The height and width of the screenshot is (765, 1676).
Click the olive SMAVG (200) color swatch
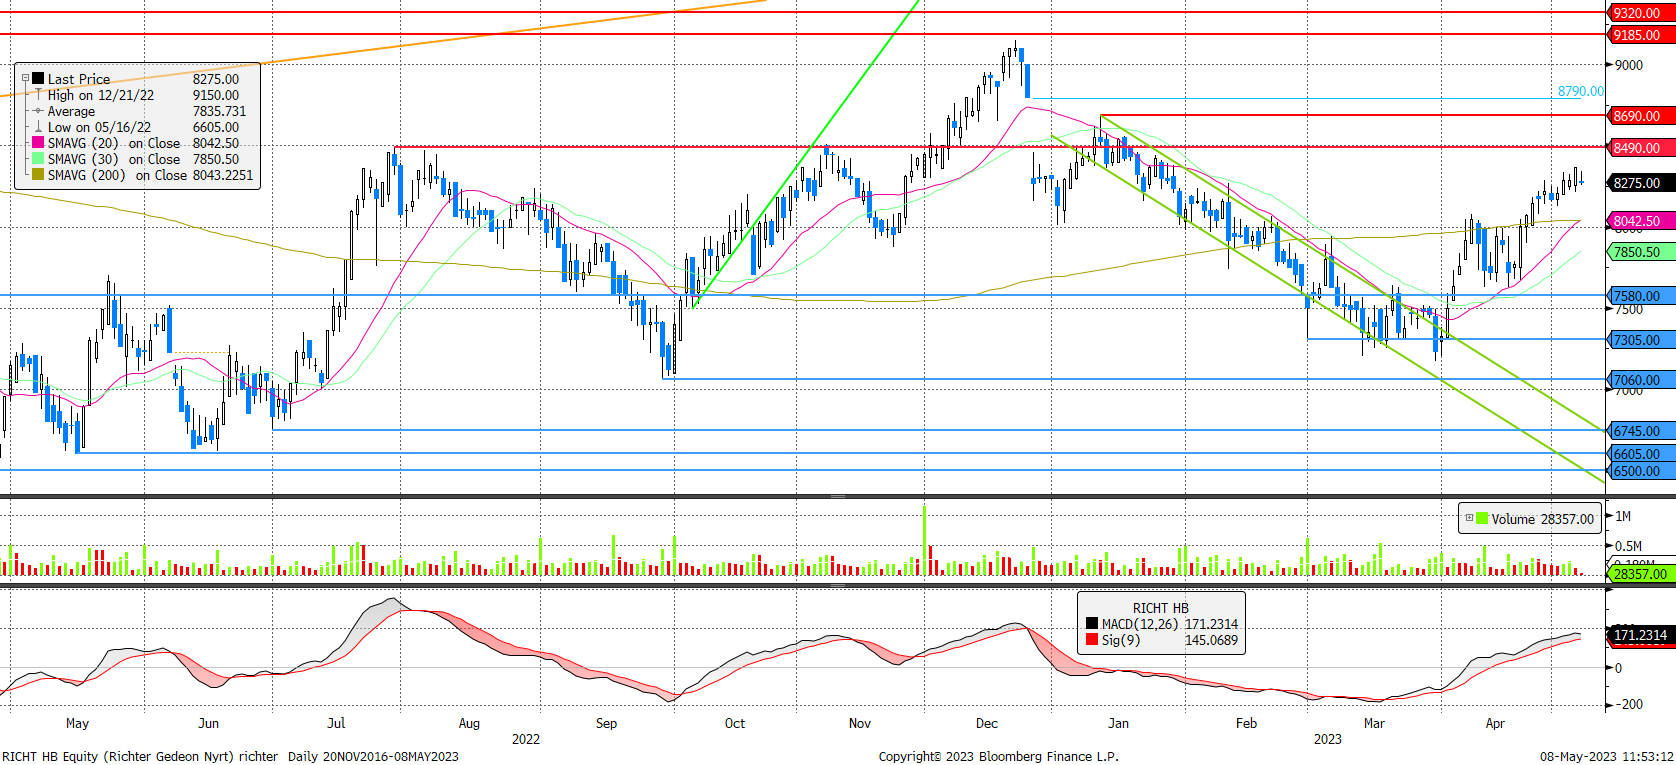[x=38, y=175]
